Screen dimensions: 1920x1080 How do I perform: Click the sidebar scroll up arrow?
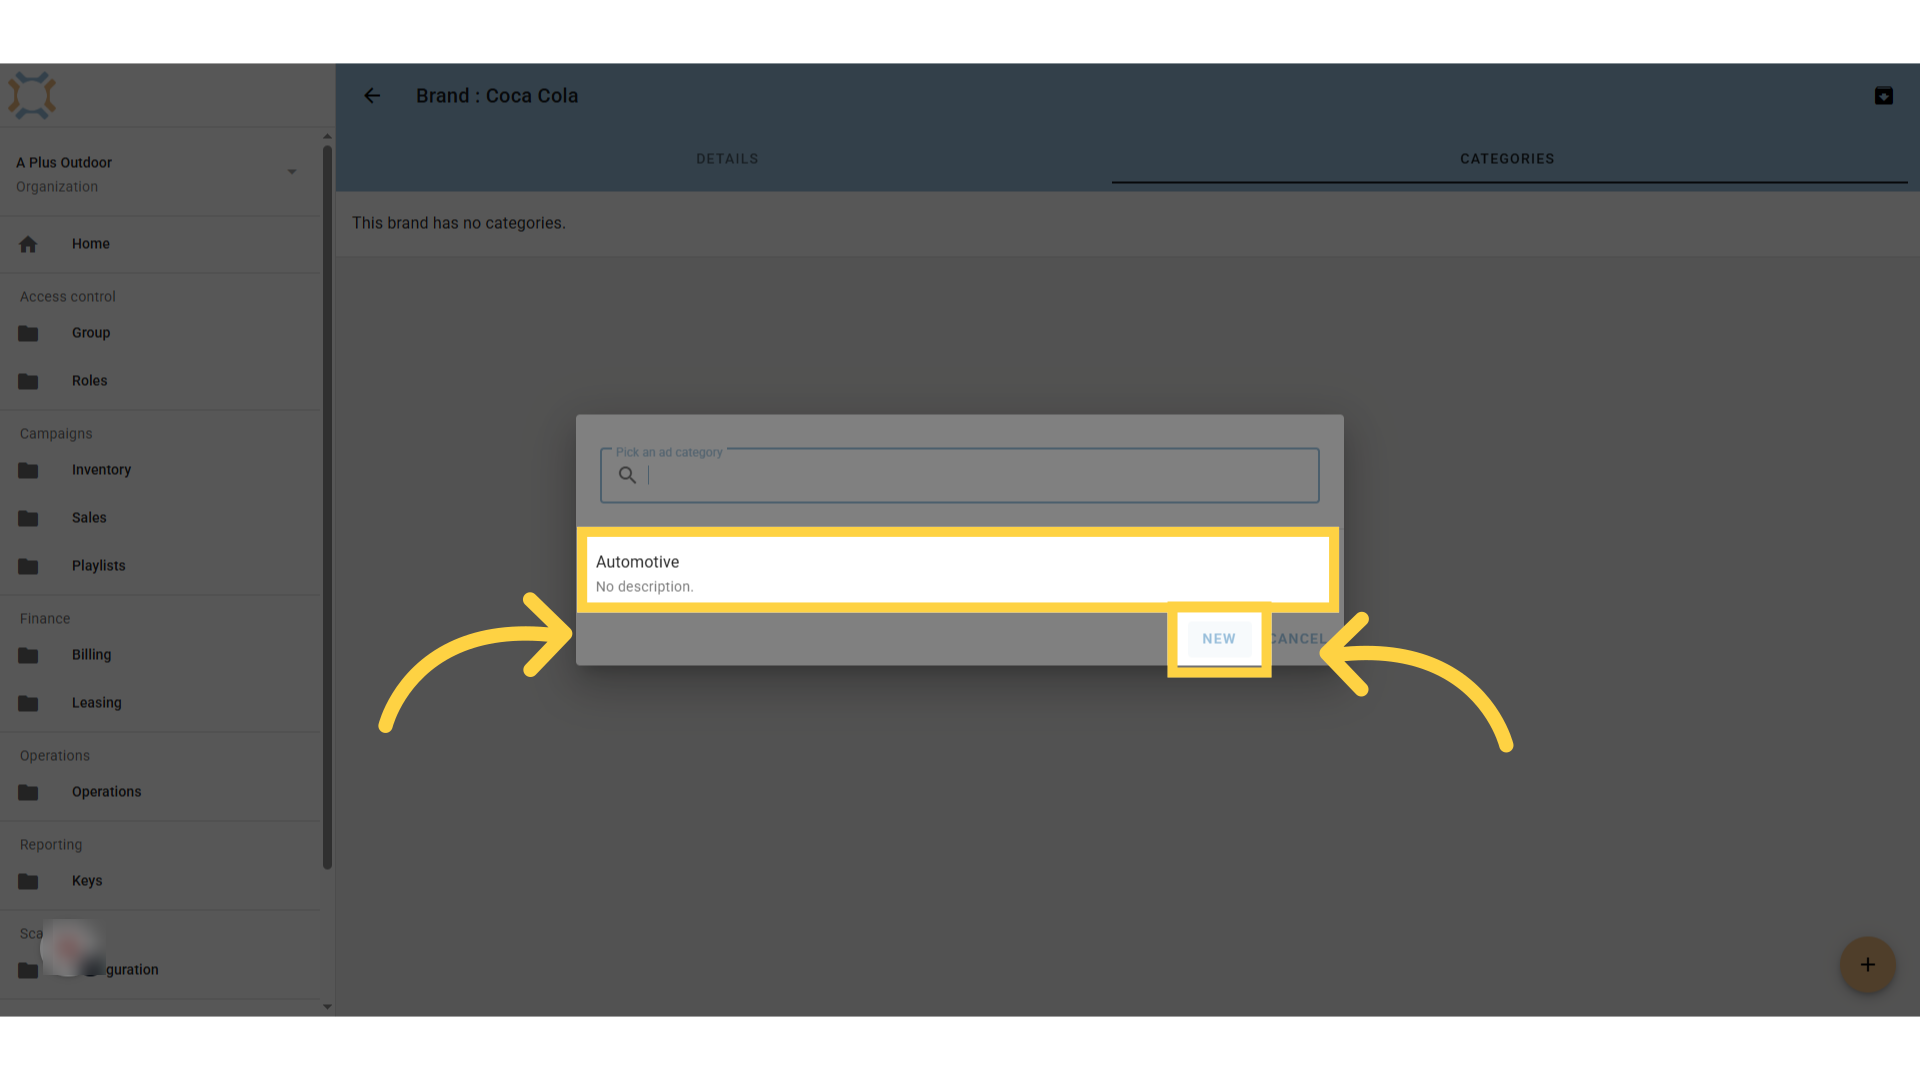(327, 136)
